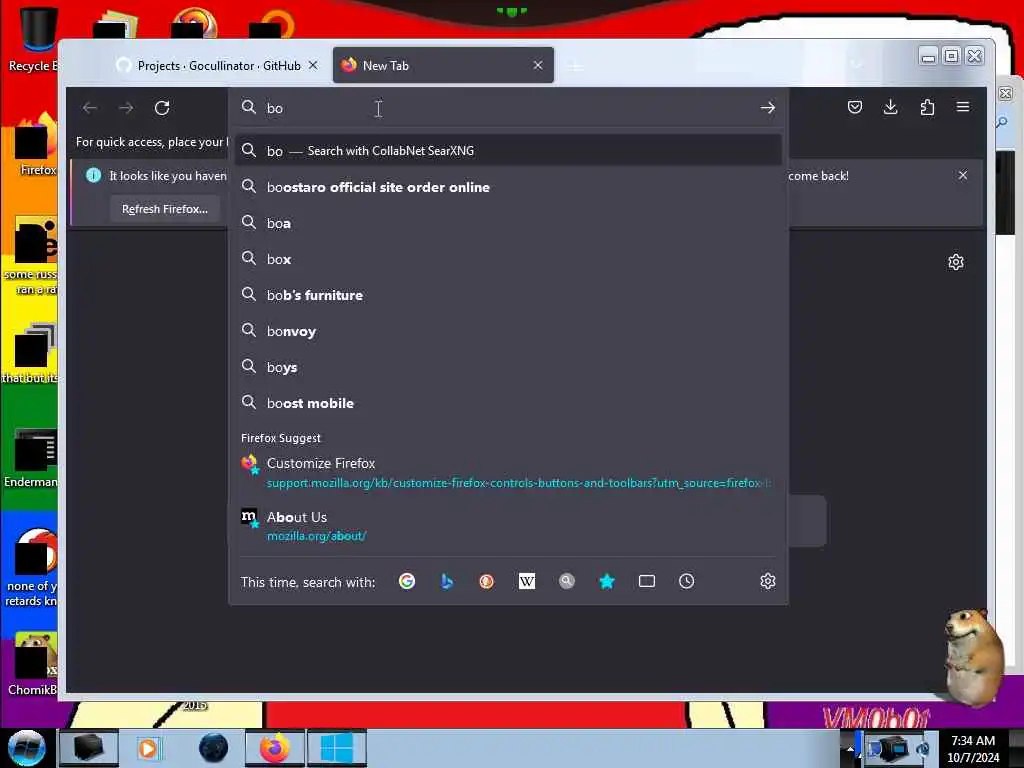Image resolution: width=1024 pixels, height=768 pixels.
Task: Search in open Tabs using tab icon
Action: click(x=647, y=581)
